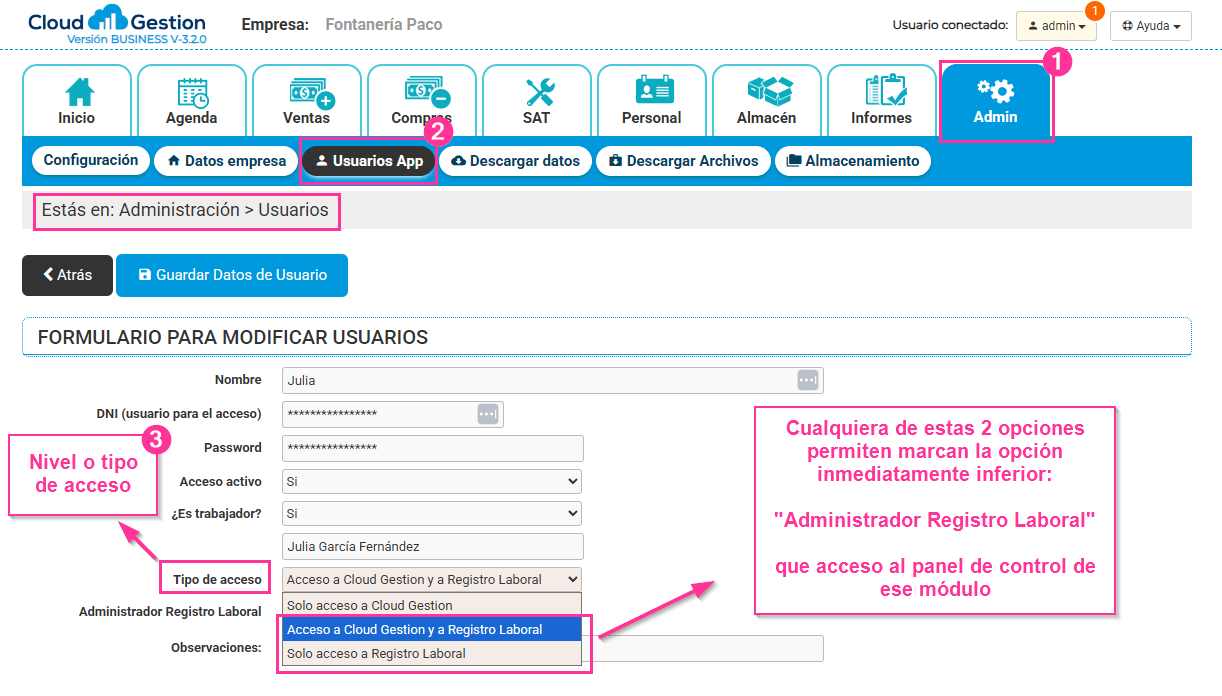The image size is (1222, 696).
Task: Select the Usuarios App pill
Action: (369, 161)
